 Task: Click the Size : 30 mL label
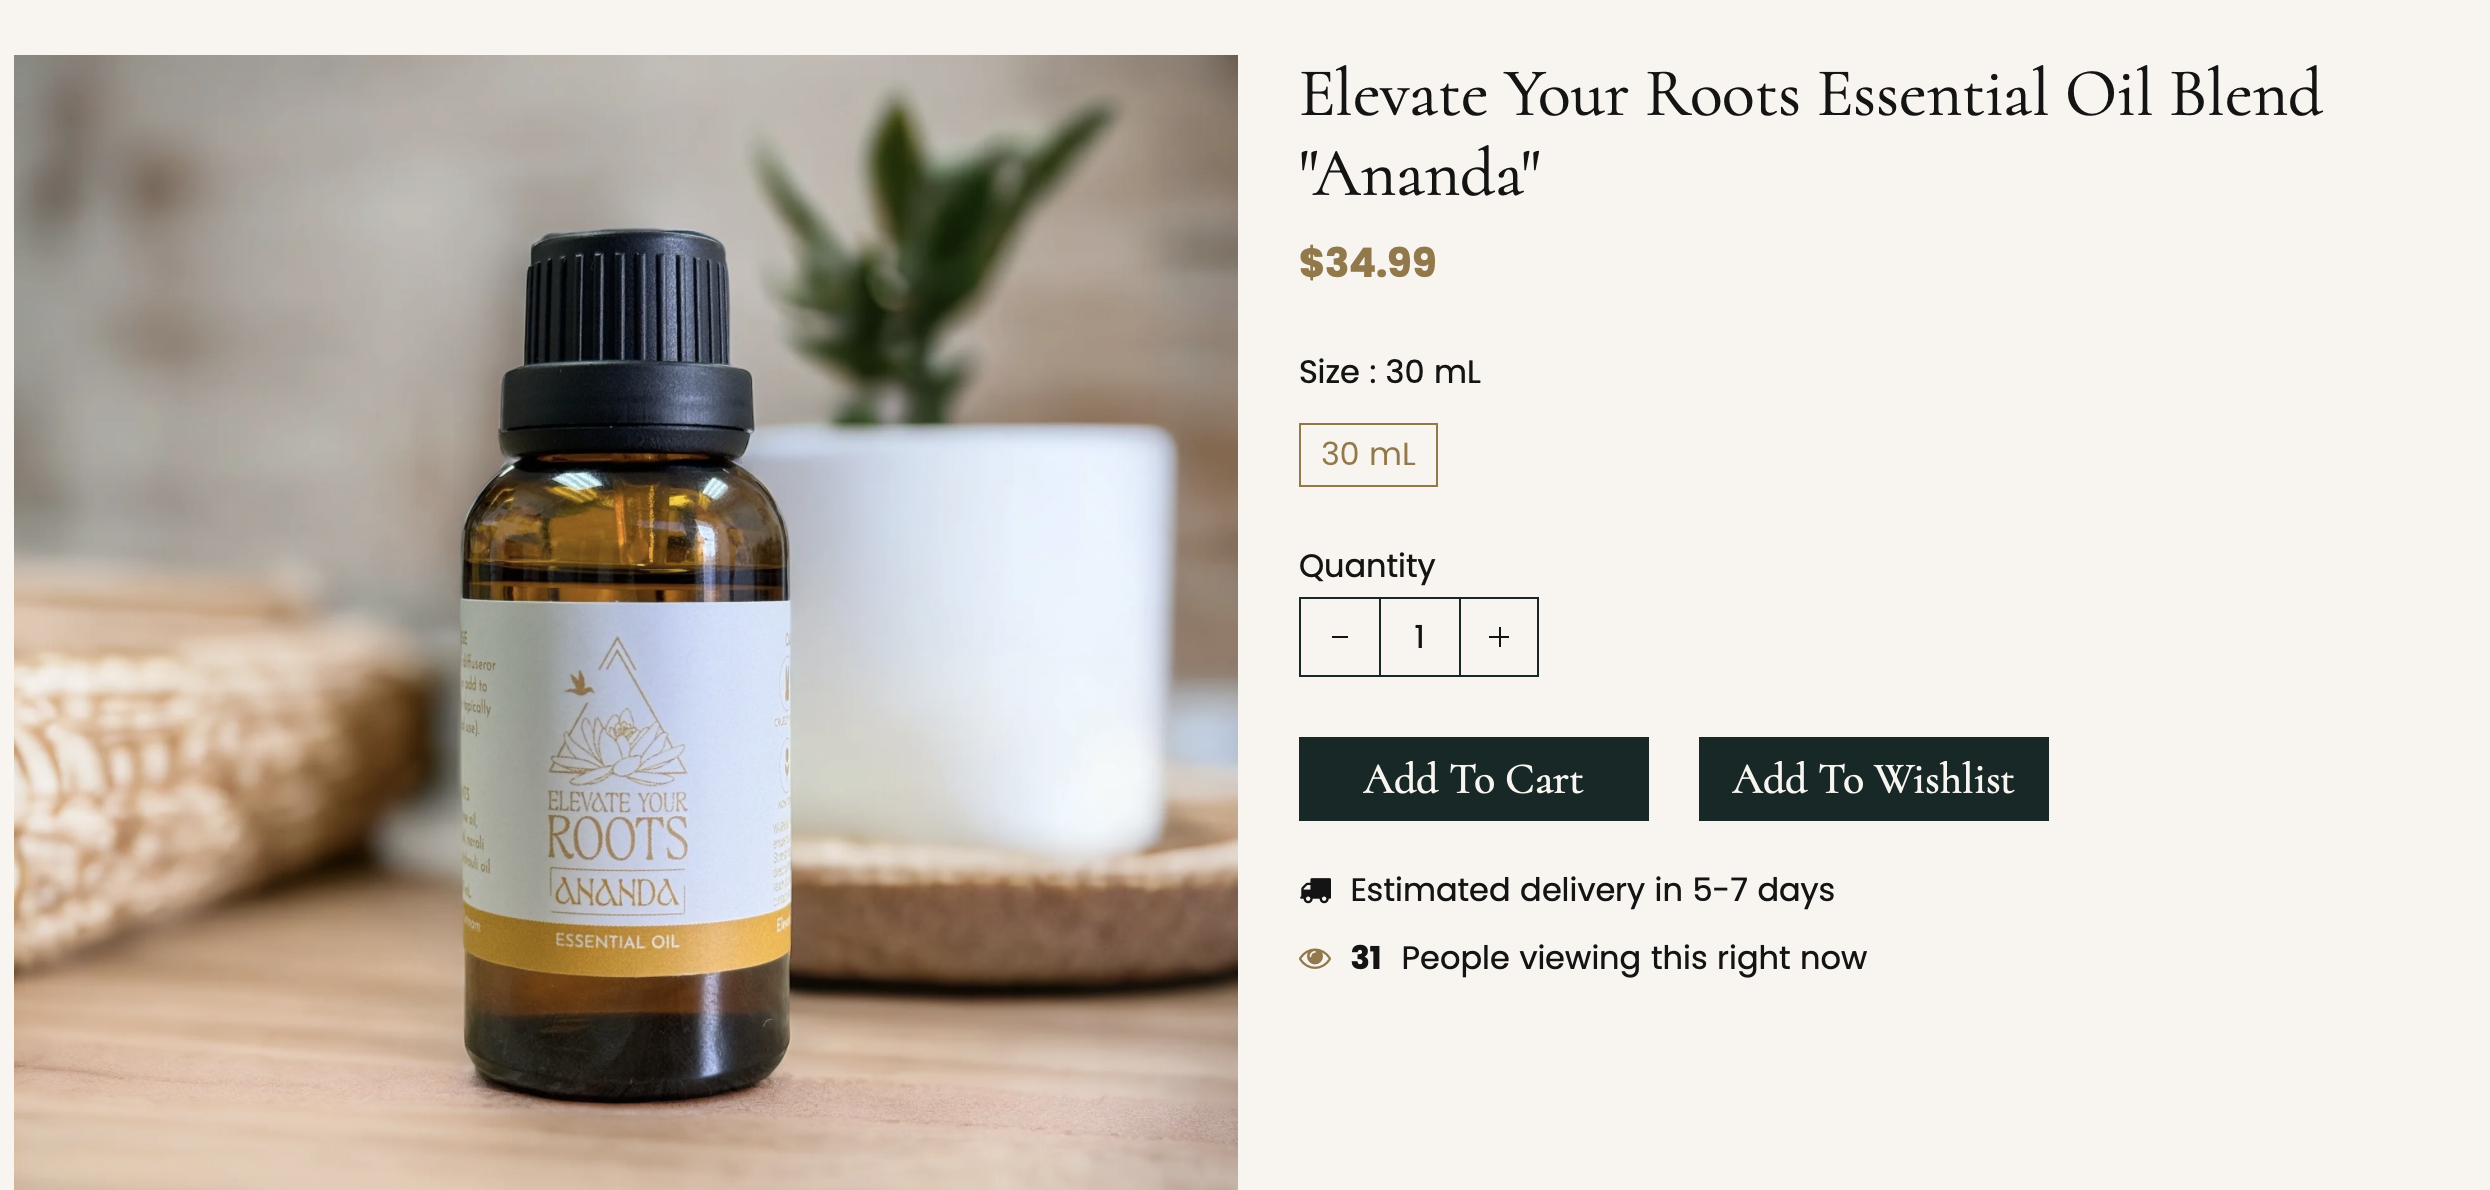pyautogui.click(x=1389, y=372)
